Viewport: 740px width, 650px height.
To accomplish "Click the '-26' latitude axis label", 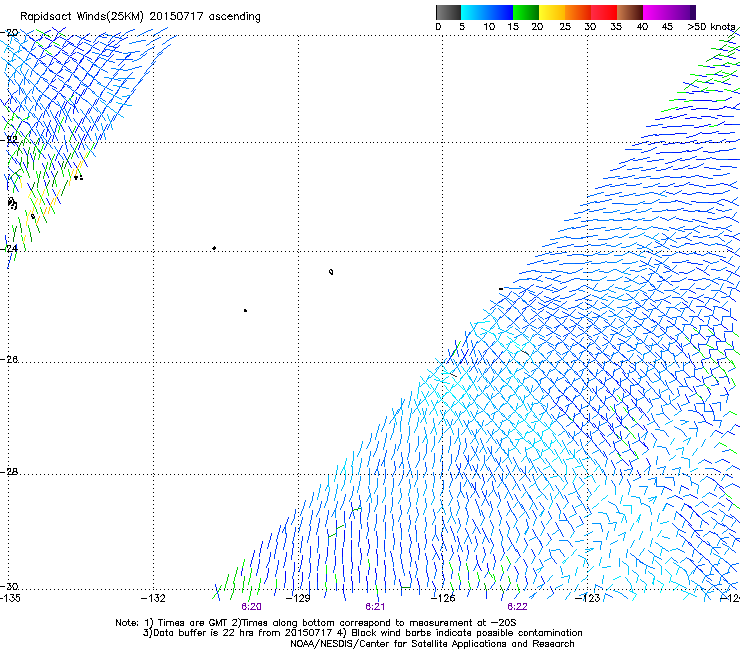I will [9, 360].
